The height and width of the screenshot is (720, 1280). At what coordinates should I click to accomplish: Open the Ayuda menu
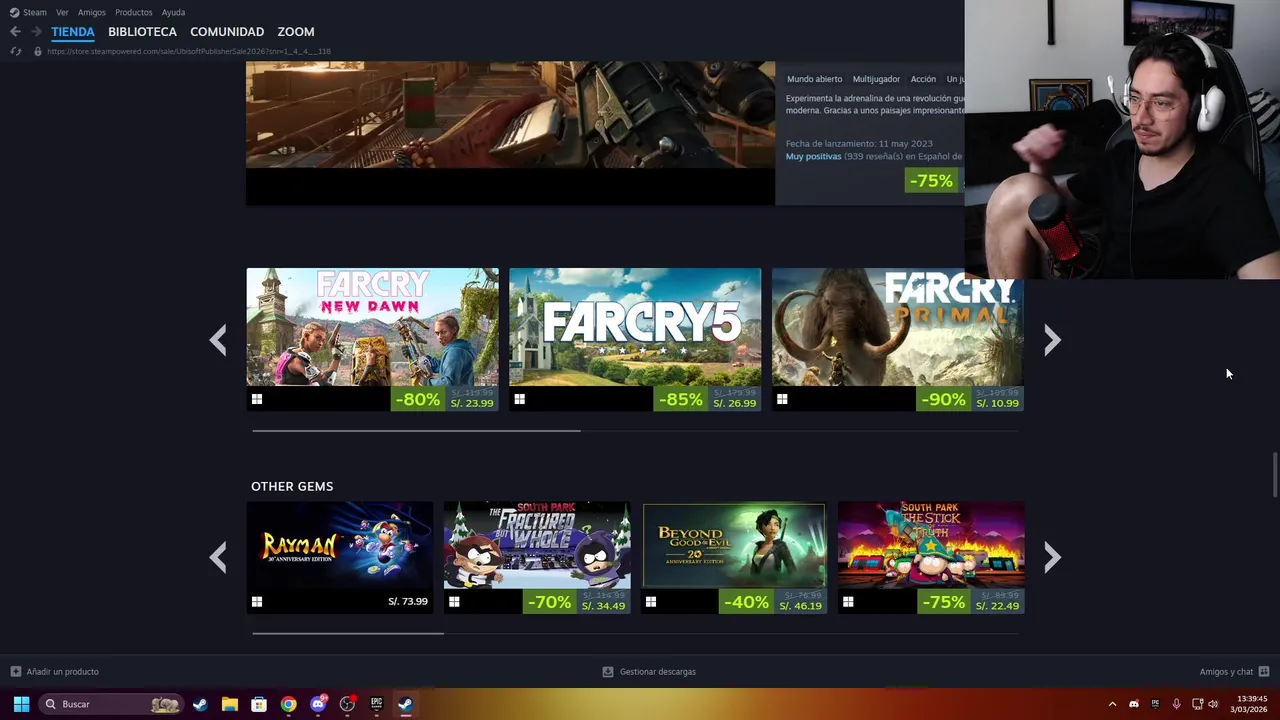pos(173,12)
